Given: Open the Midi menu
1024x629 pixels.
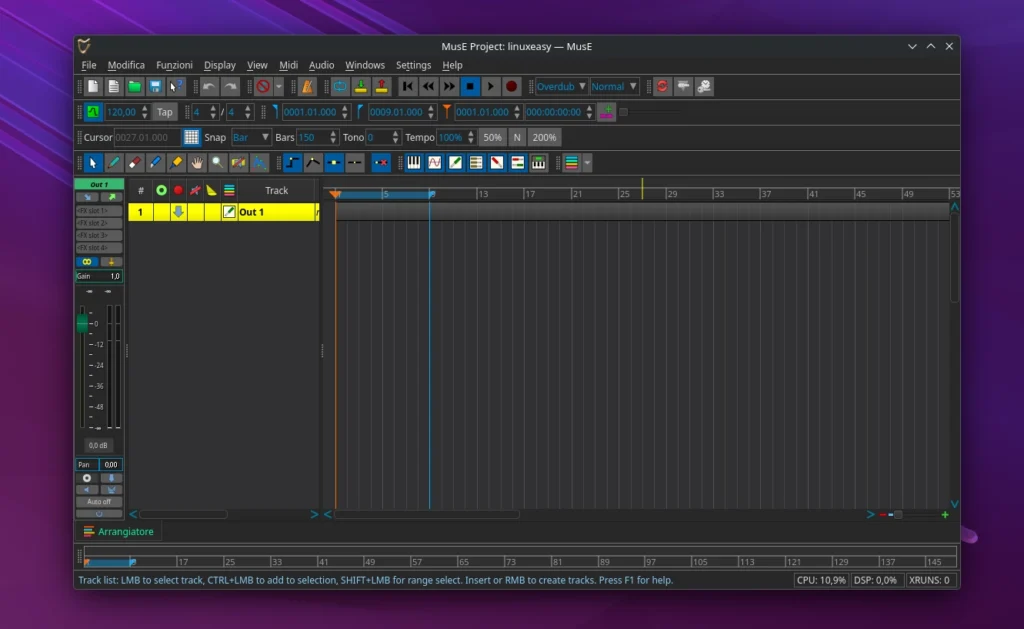Looking at the screenshot, I should [289, 65].
